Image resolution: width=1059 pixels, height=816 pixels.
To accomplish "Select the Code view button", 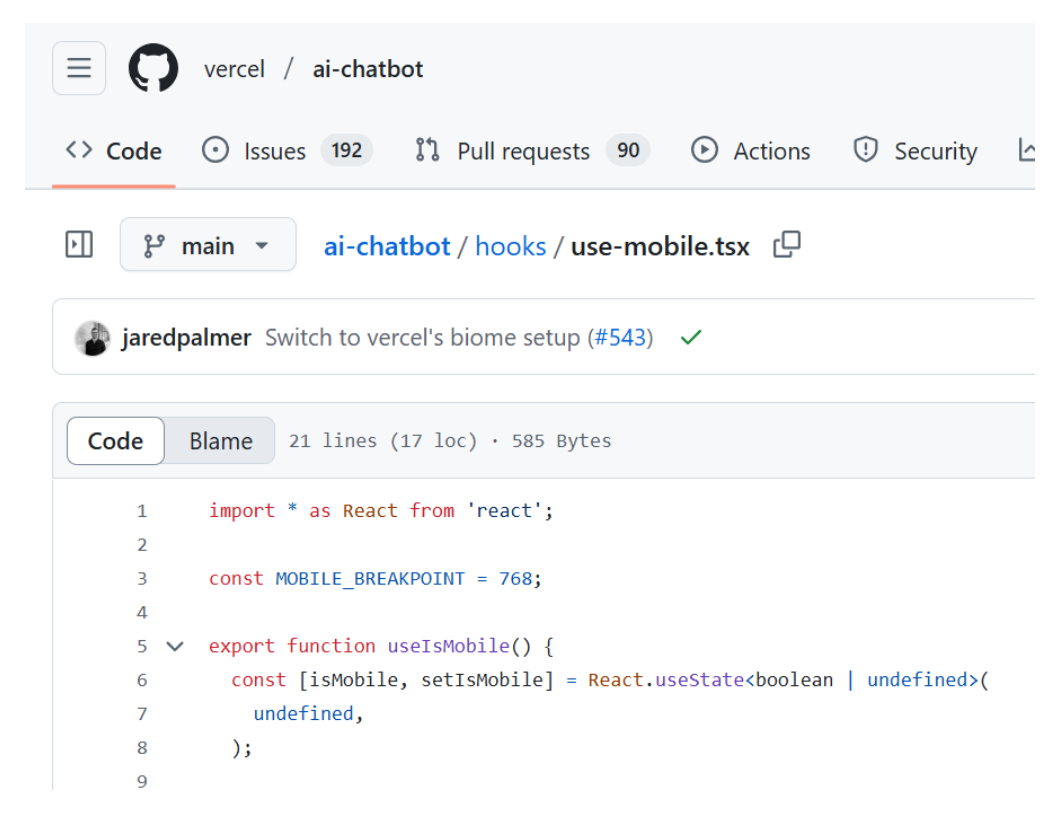I will pos(115,440).
